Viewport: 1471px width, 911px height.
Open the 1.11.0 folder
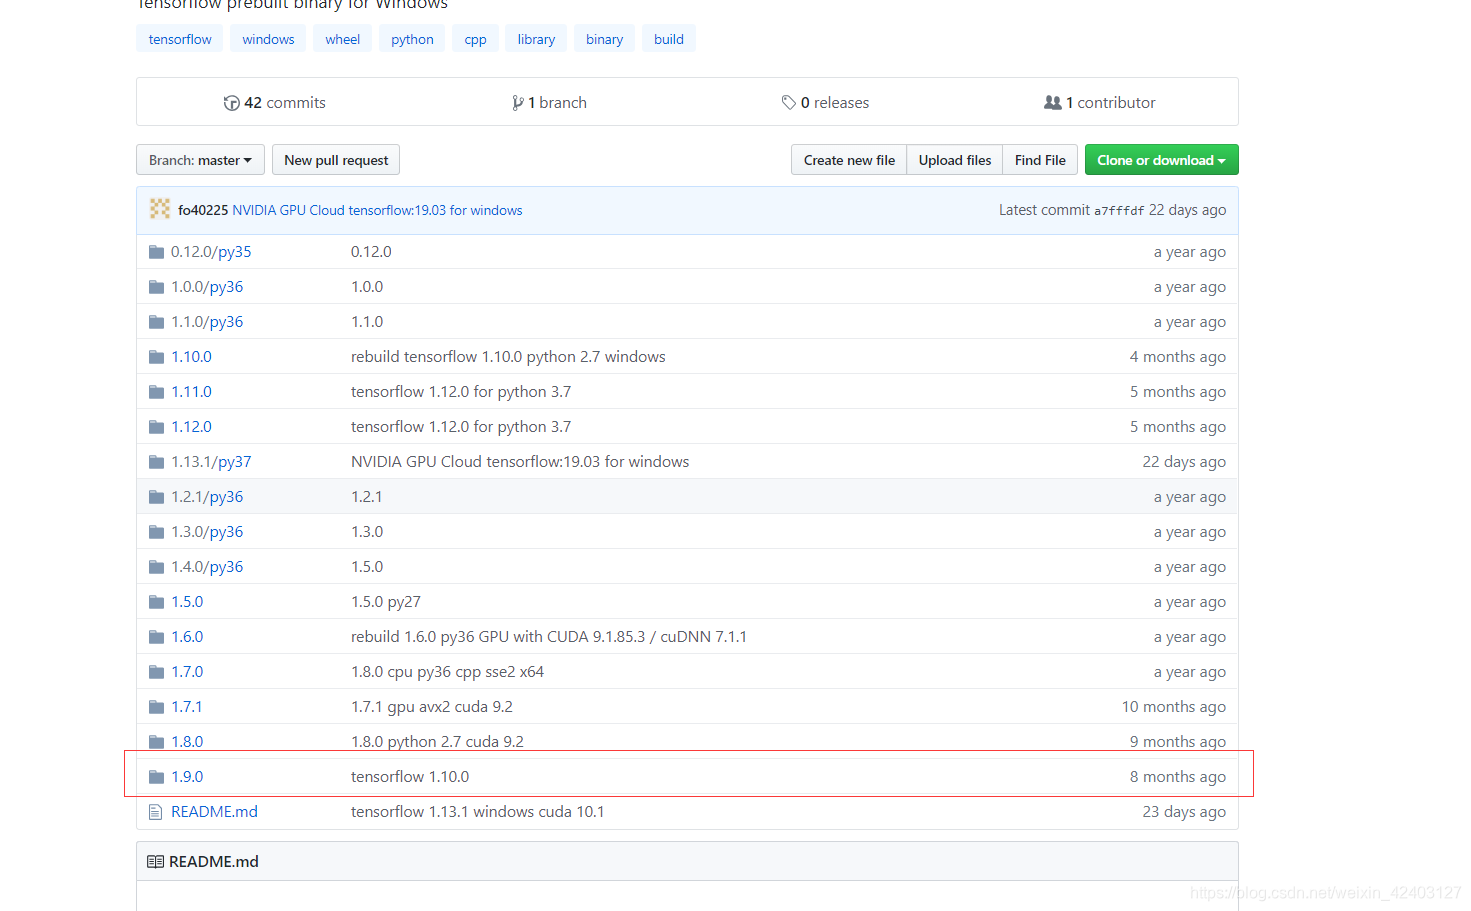[191, 392]
